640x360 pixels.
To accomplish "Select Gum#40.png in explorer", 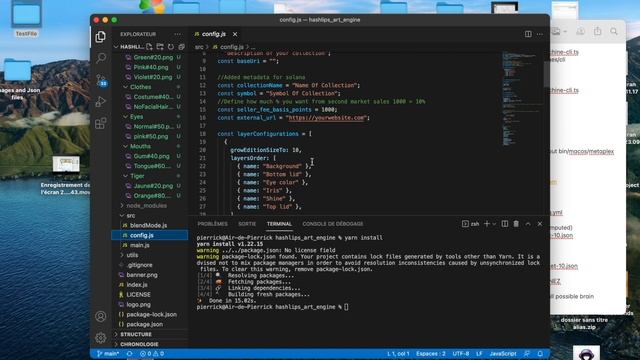I will [151, 156].
